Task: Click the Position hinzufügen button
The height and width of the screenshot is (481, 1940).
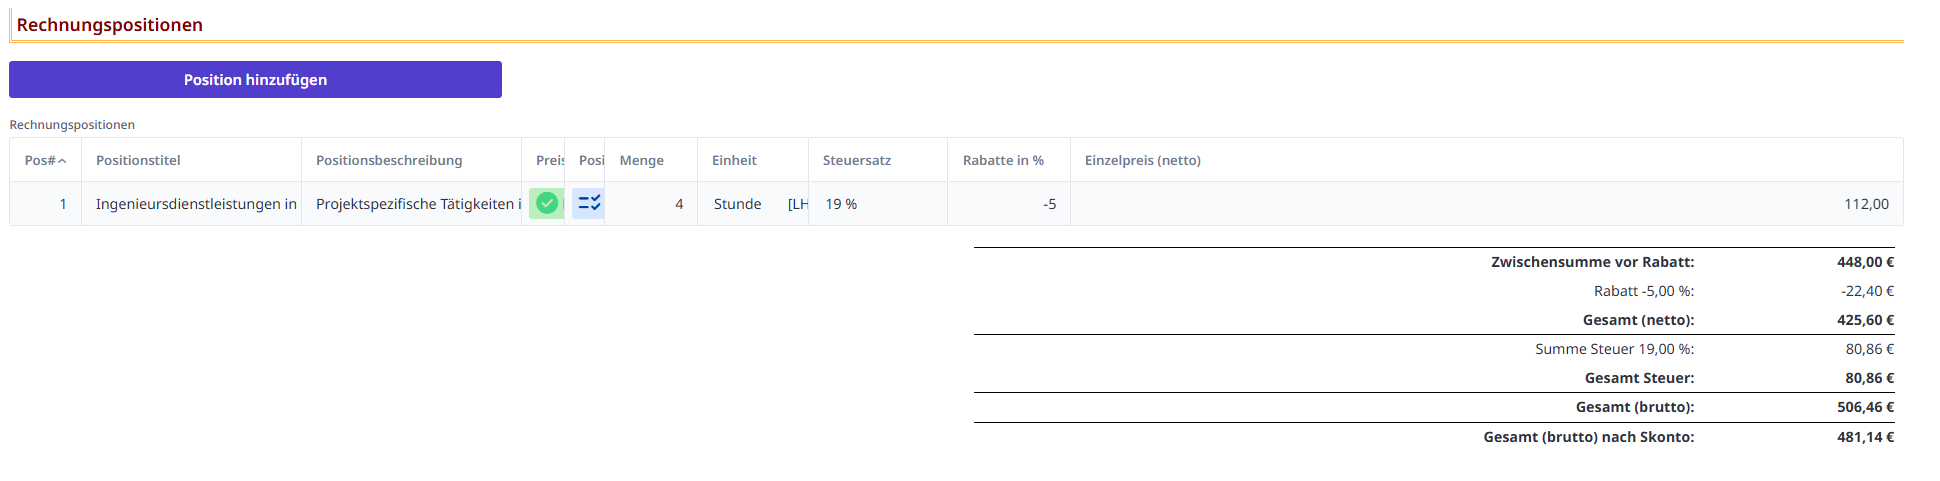Action: tap(255, 80)
